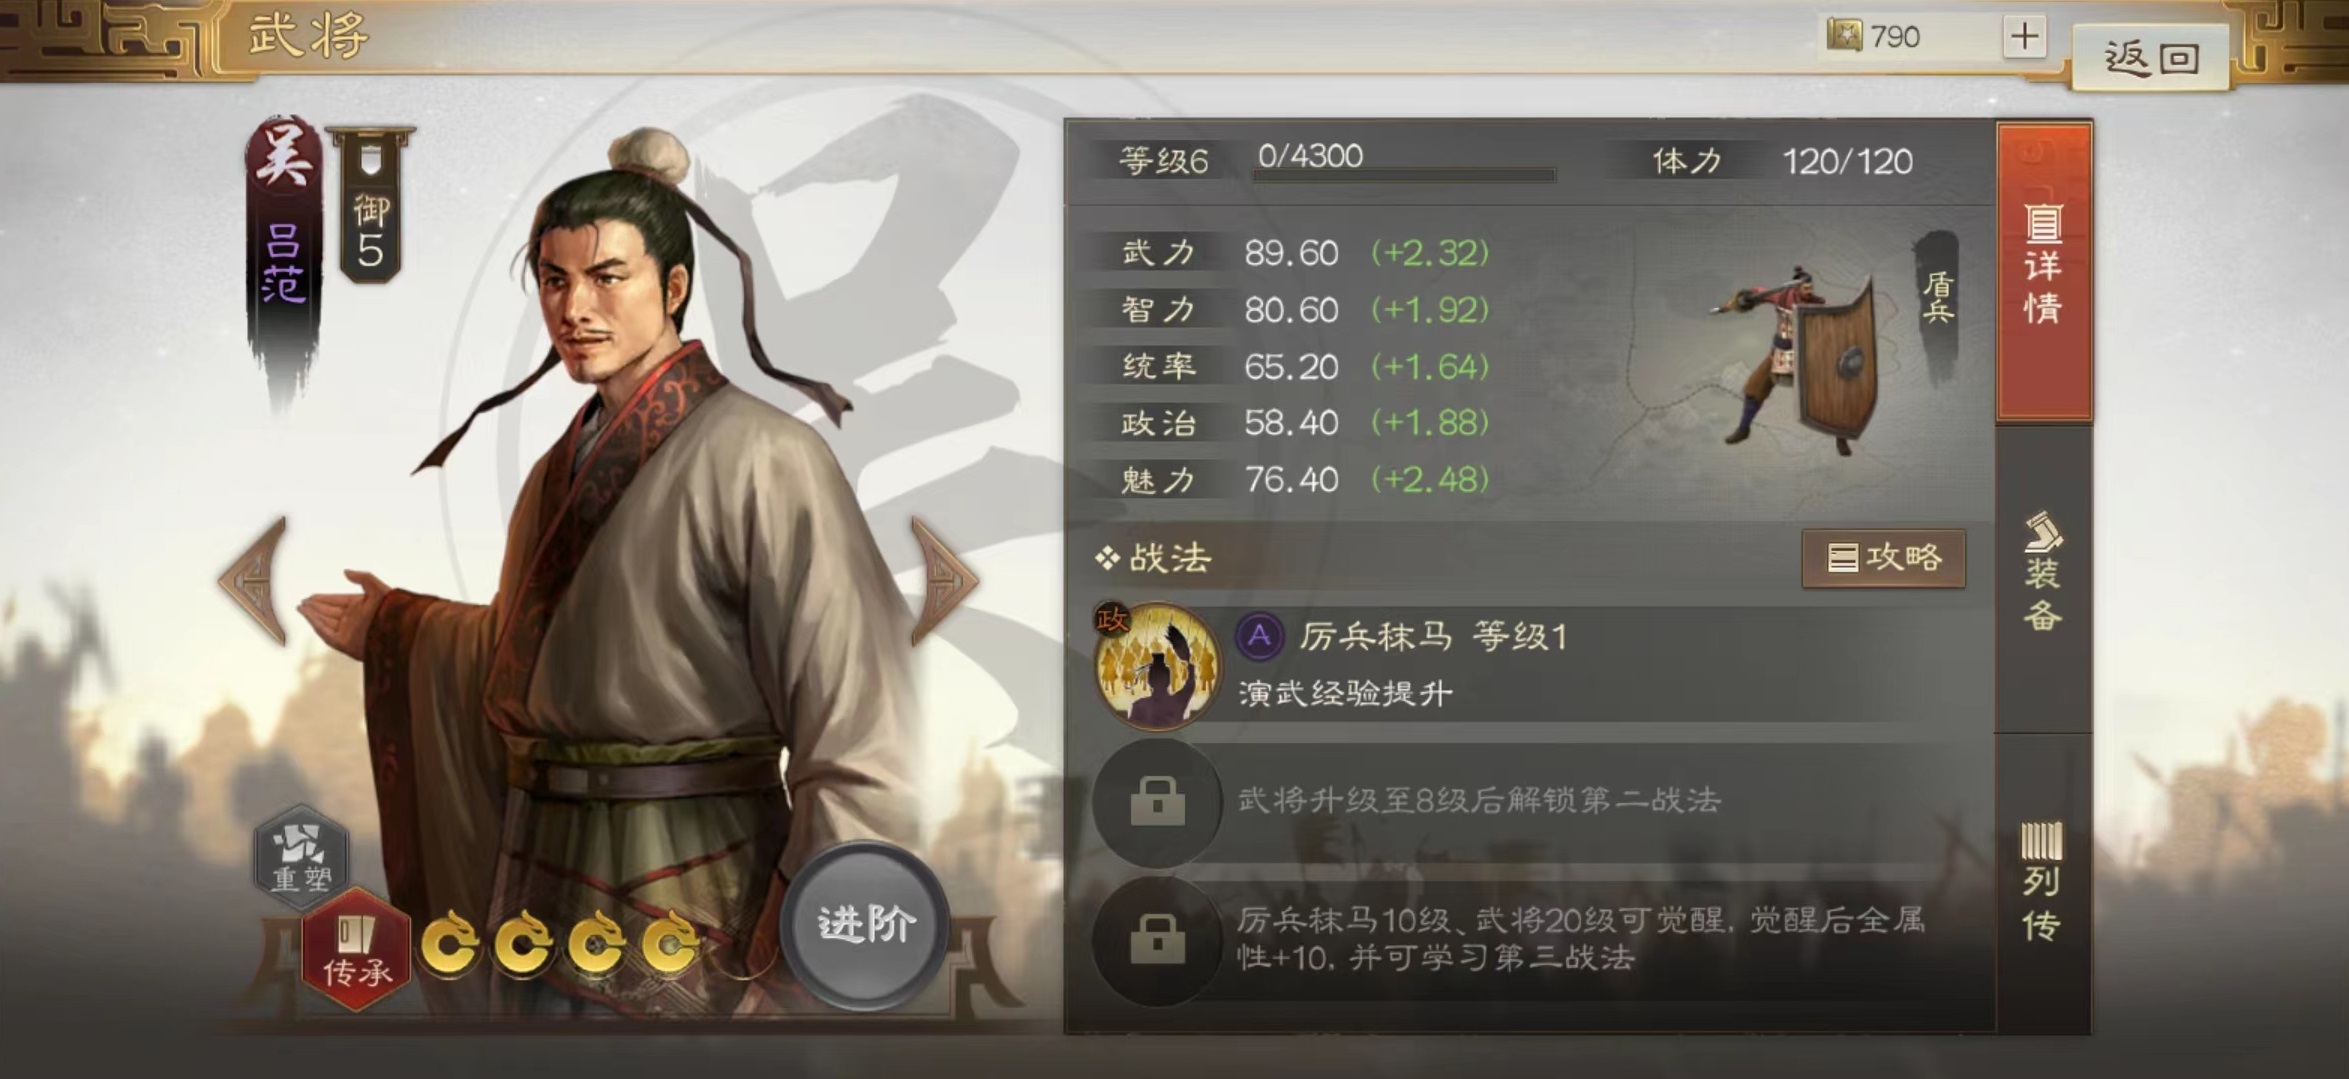Open the 装备 equipment tab
The image size is (2349, 1079).
click(x=2043, y=575)
